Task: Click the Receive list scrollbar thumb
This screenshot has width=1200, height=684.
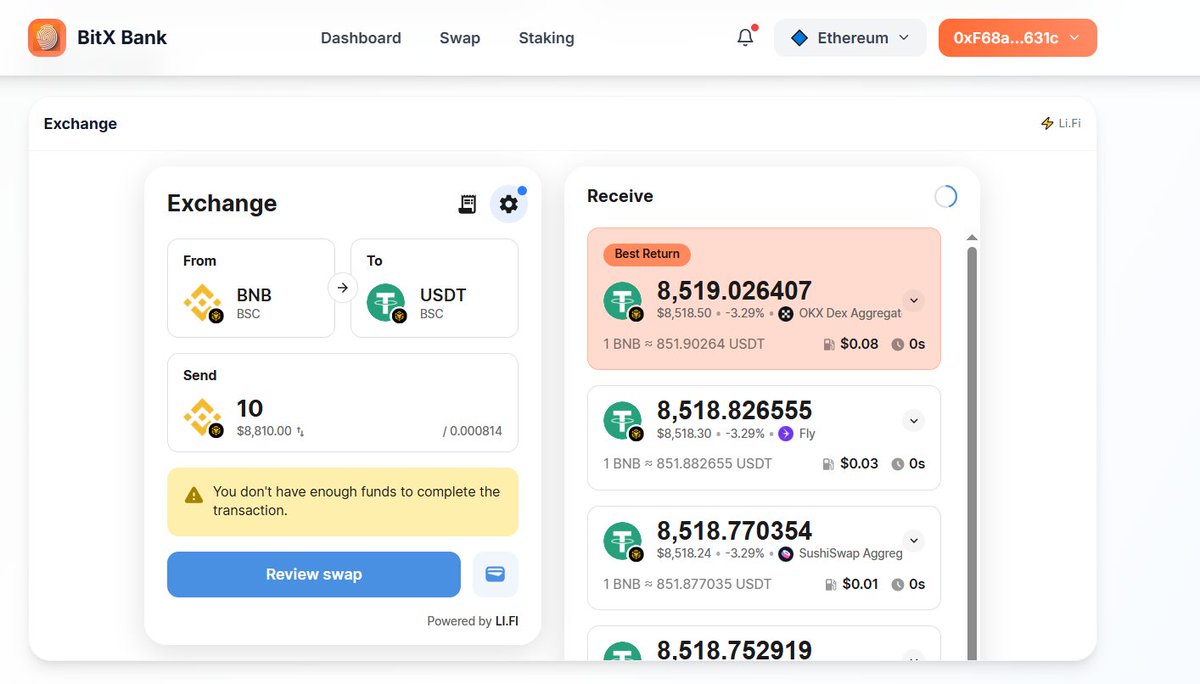Action: point(971,455)
